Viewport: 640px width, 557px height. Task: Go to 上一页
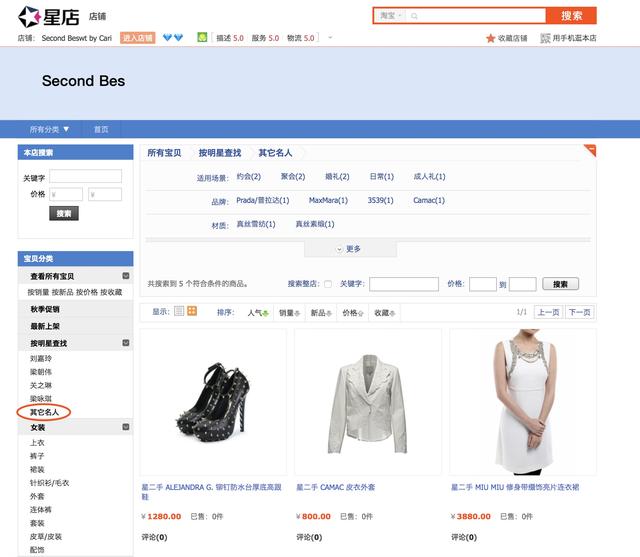click(548, 312)
